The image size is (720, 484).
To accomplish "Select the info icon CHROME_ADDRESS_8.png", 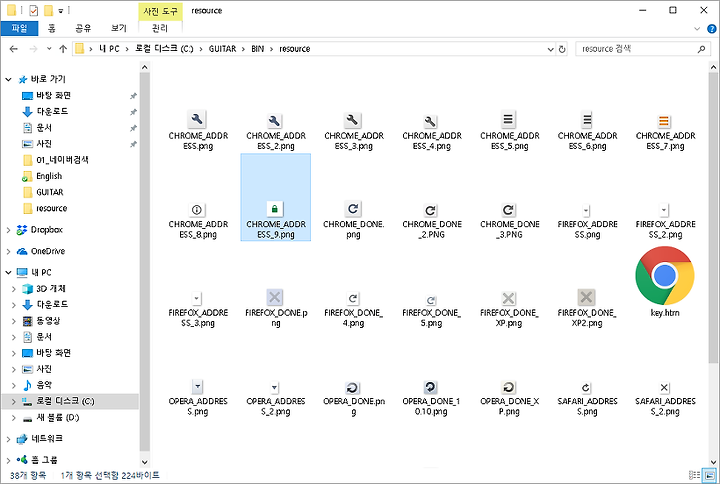I will [198, 219].
